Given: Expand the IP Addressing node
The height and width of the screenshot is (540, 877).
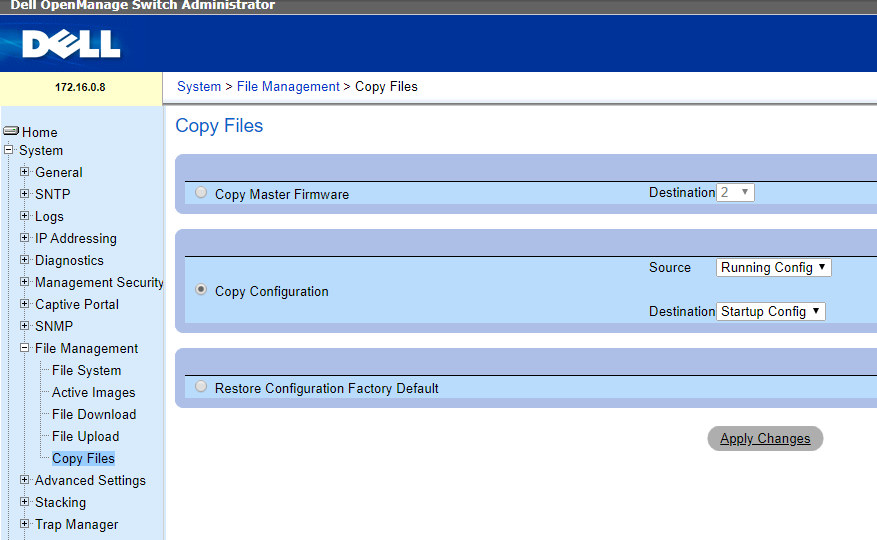Looking at the screenshot, I should pos(25,238).
